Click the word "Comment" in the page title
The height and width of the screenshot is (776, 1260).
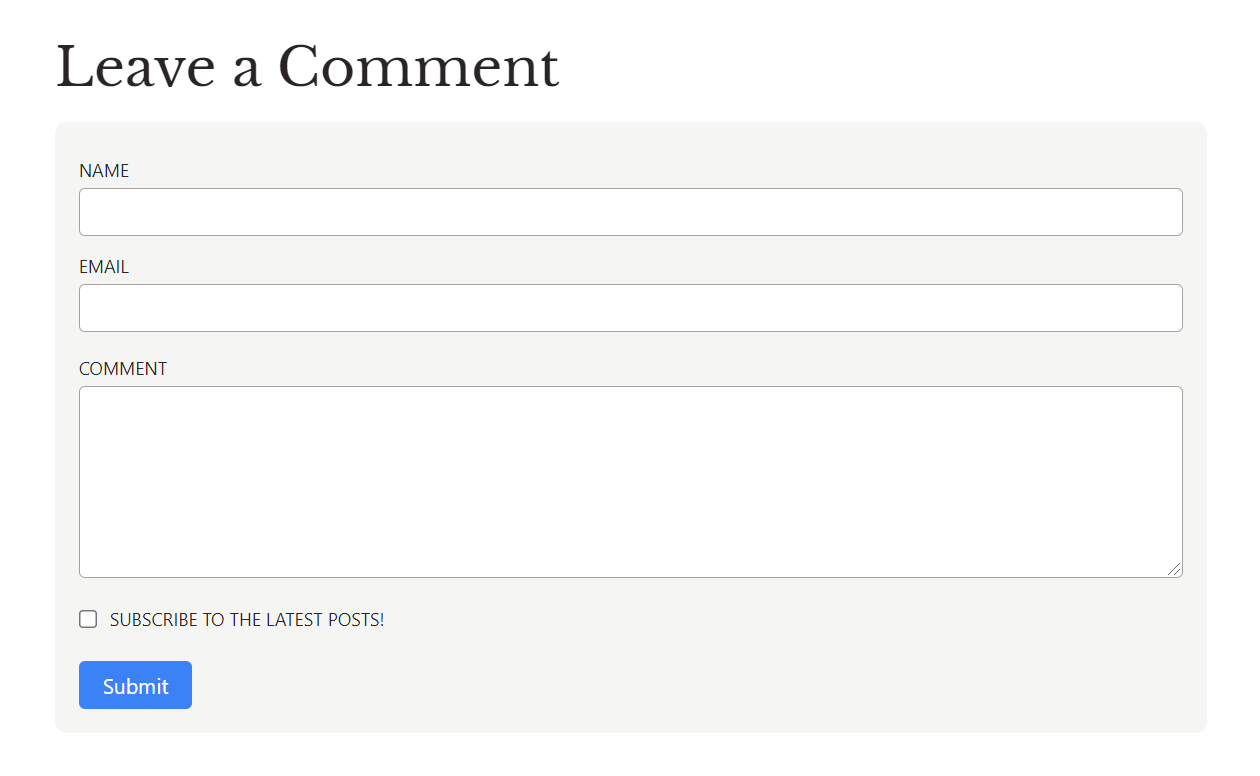[418, 68]
